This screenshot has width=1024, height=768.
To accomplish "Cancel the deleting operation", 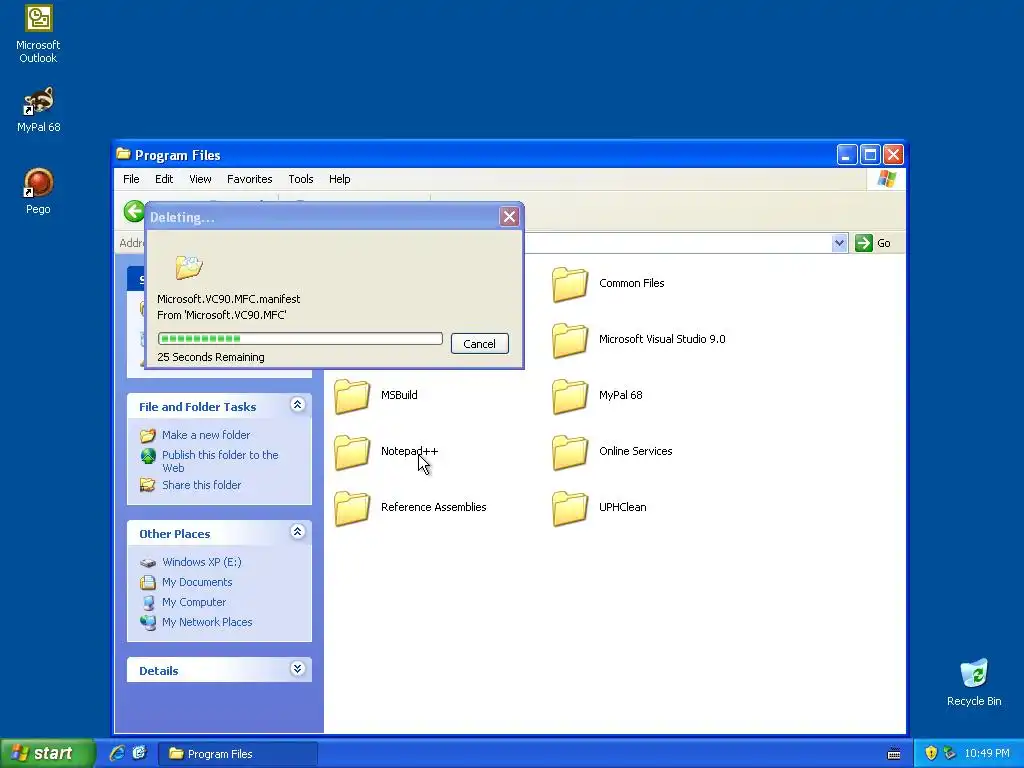I will (x=479, y=344).
